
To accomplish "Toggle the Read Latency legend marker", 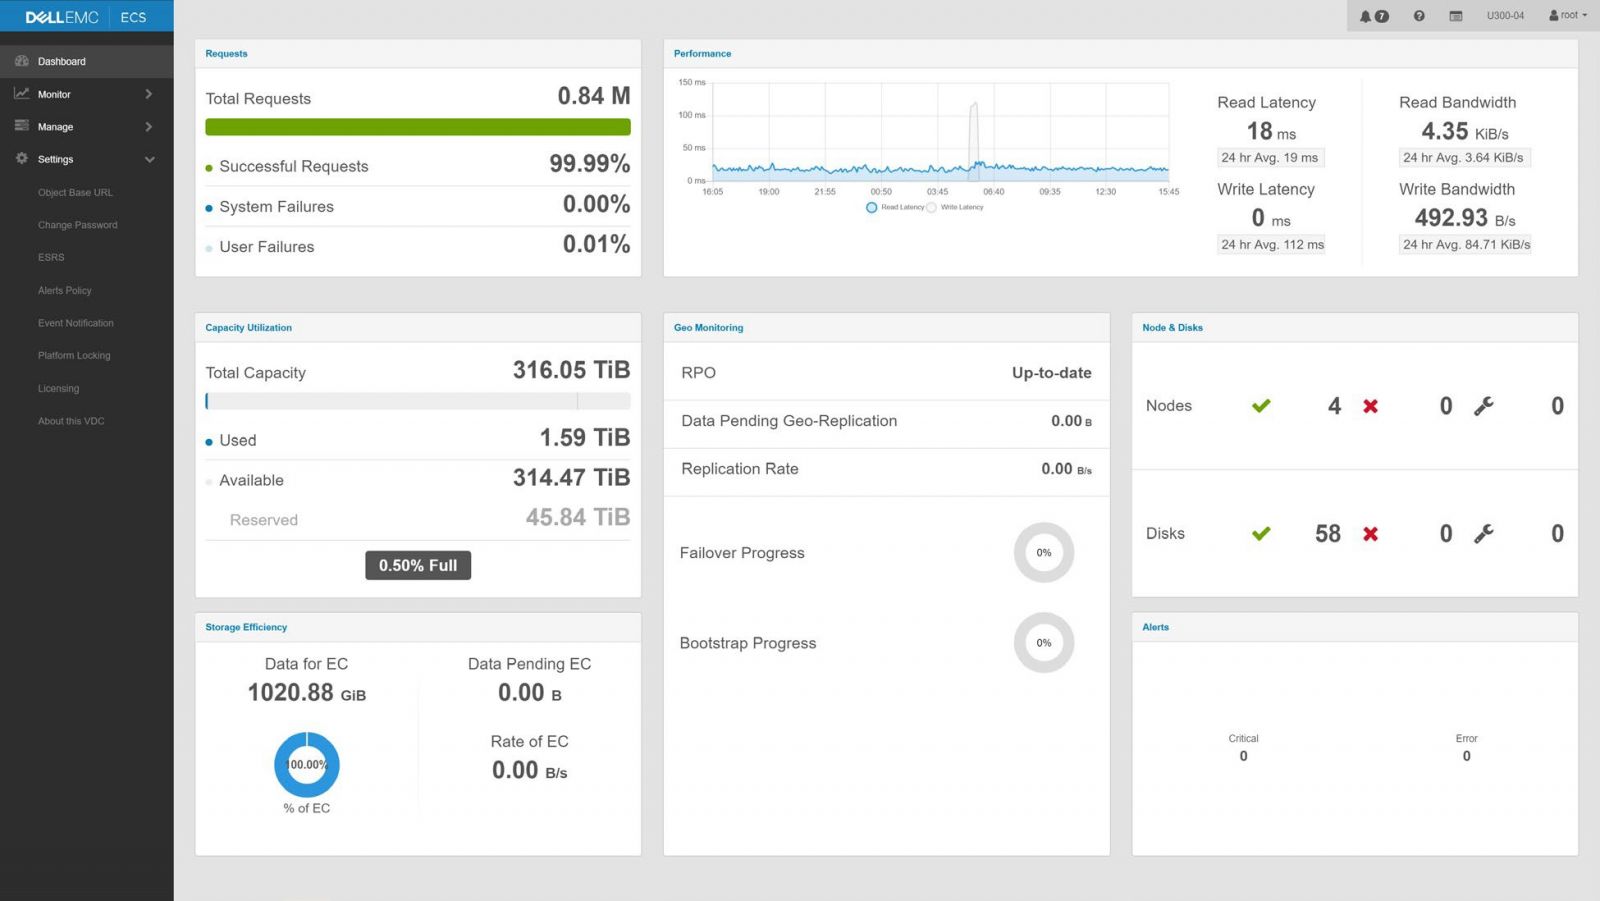I will click(x=872, y=208).
